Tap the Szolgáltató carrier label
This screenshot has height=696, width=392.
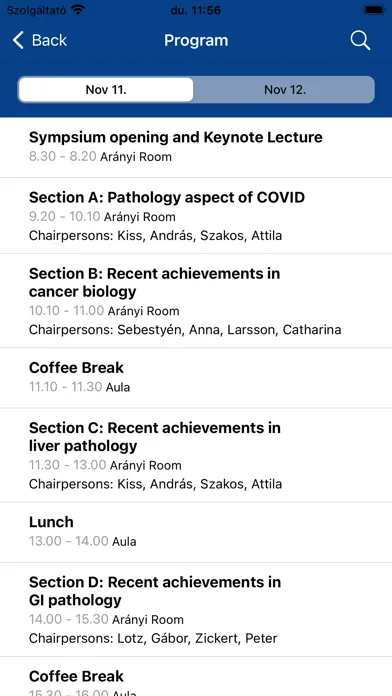point(36,10)
